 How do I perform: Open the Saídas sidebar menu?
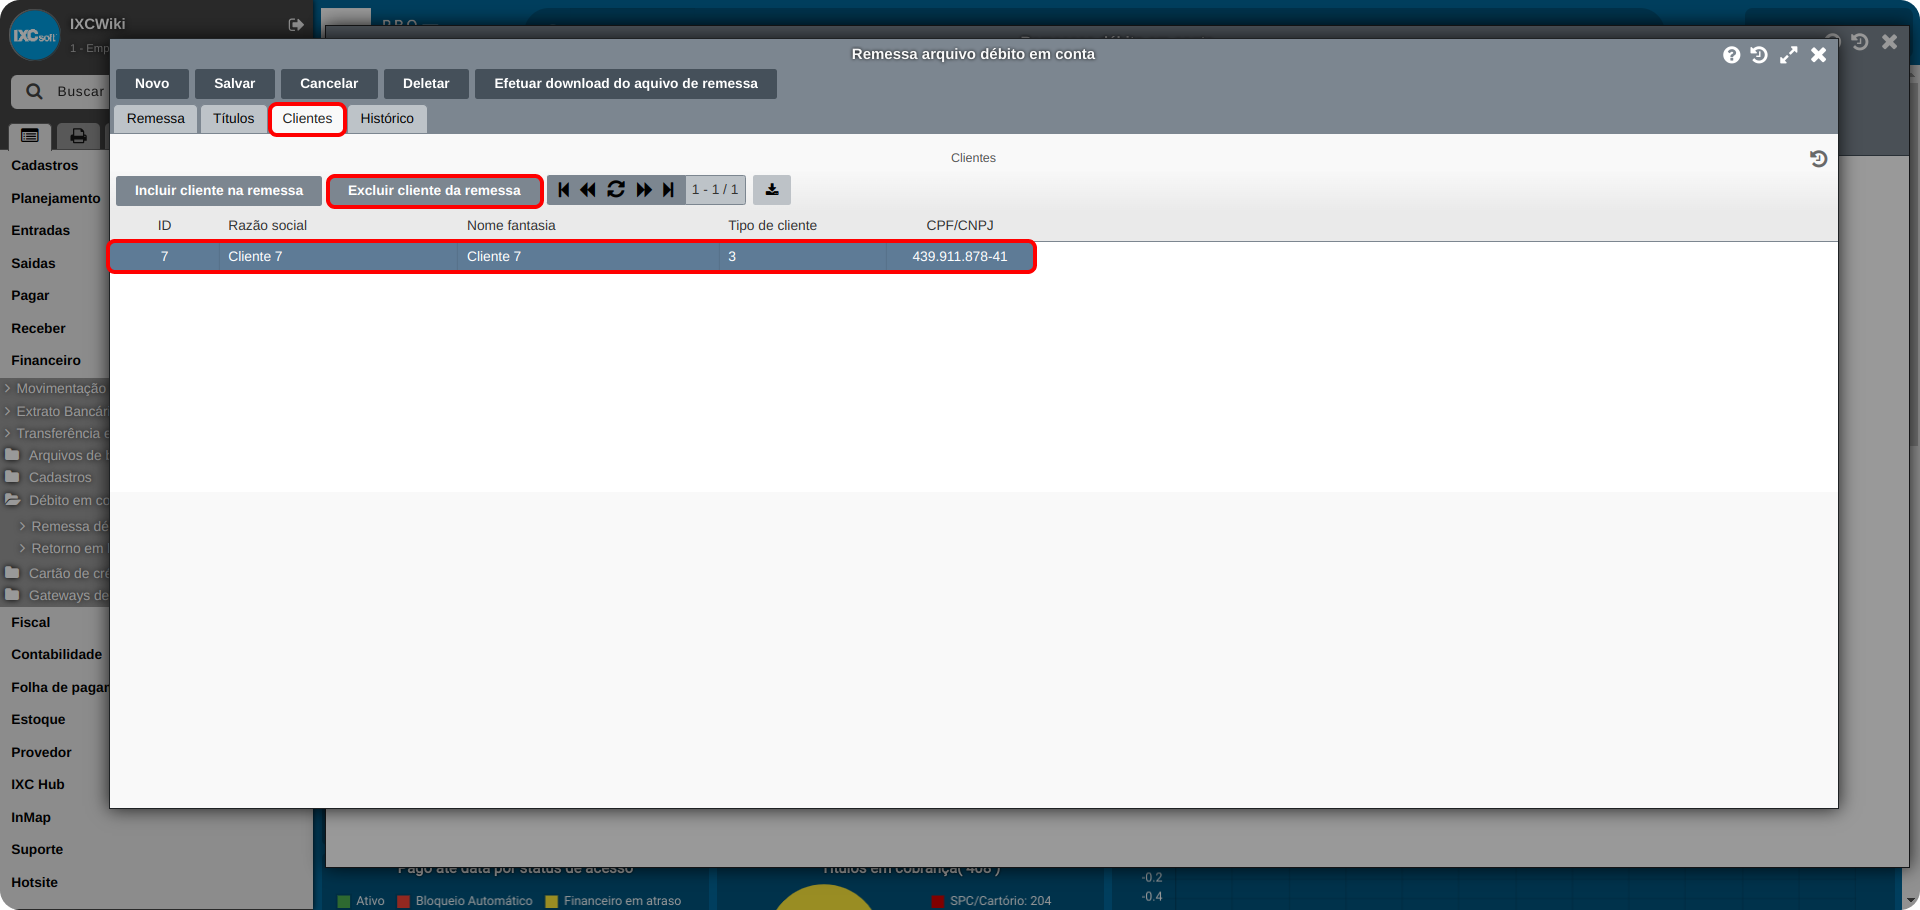[33, 264]
